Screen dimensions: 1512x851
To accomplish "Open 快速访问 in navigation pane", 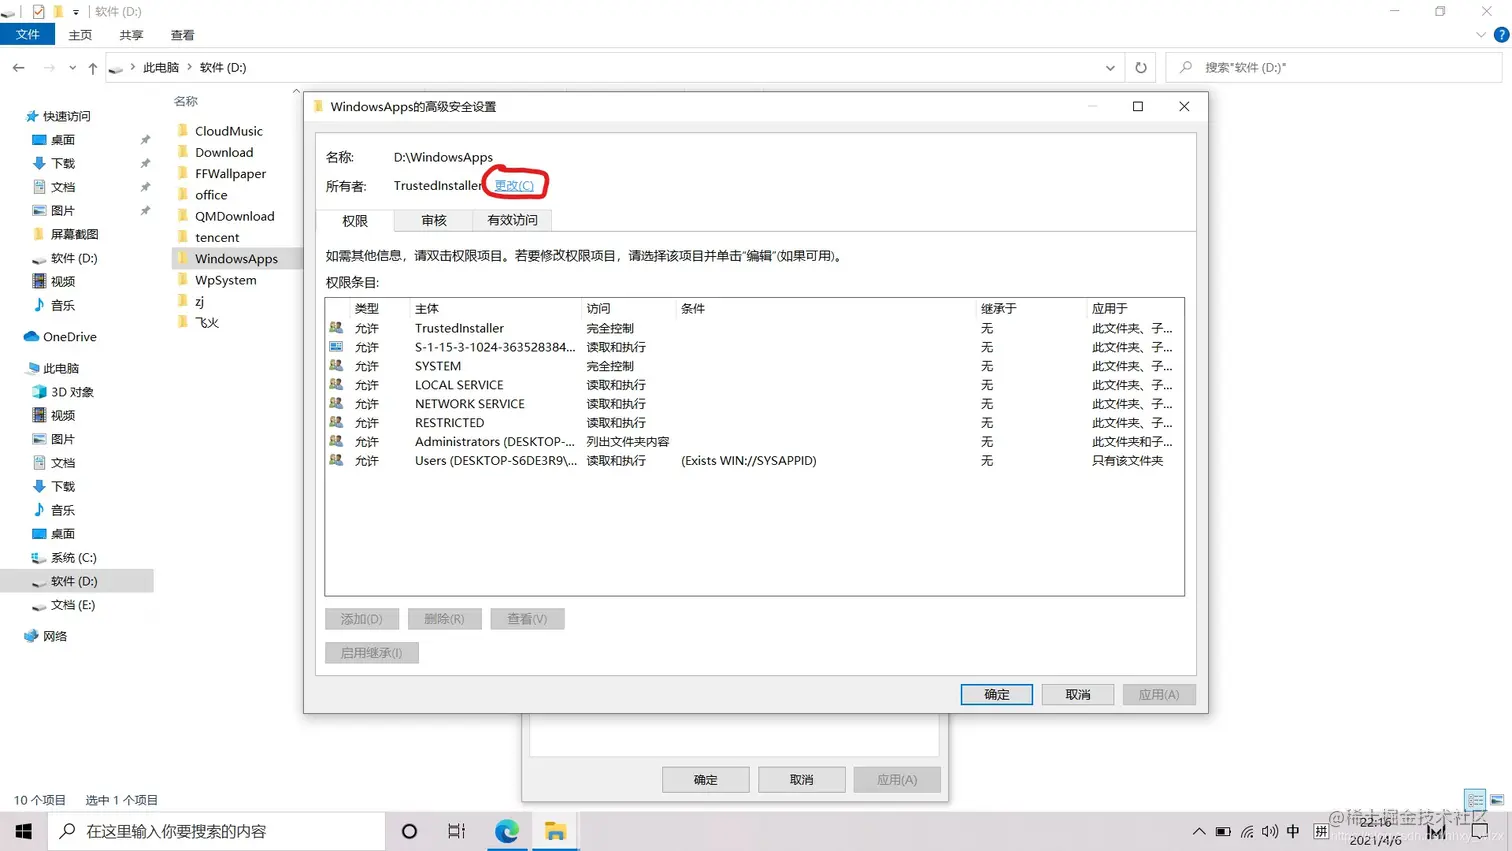I will pos(66,116).
